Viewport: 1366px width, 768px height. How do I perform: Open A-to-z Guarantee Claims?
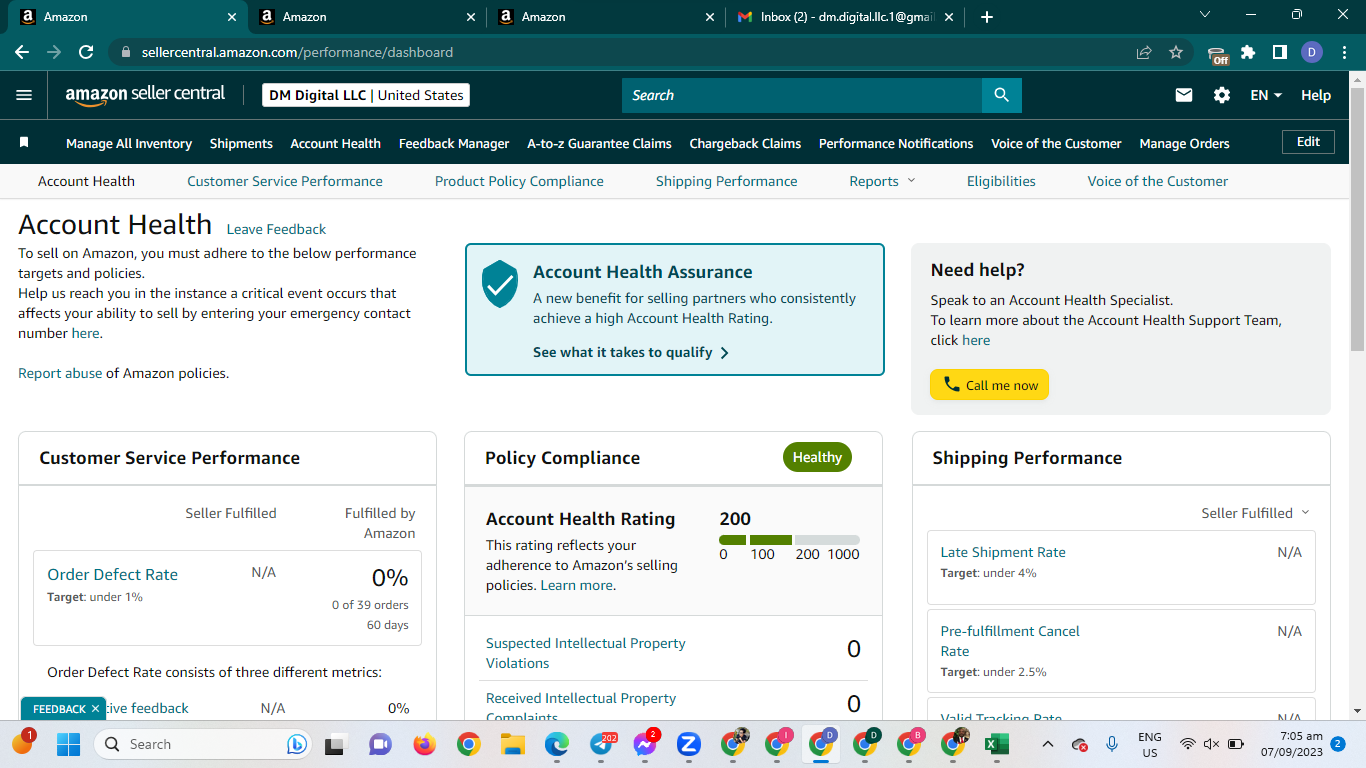[599, 143]
